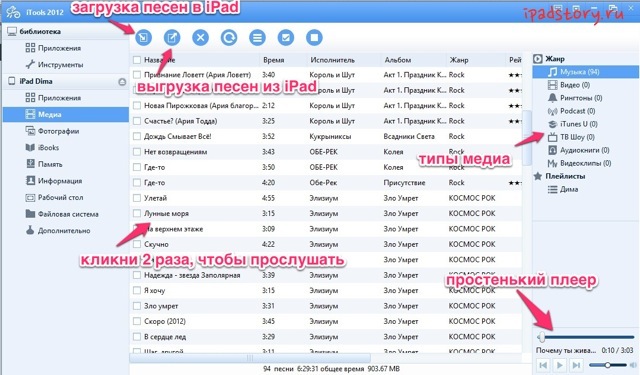
Task: Sort by the Жанр column header
Action: point(459,60)
